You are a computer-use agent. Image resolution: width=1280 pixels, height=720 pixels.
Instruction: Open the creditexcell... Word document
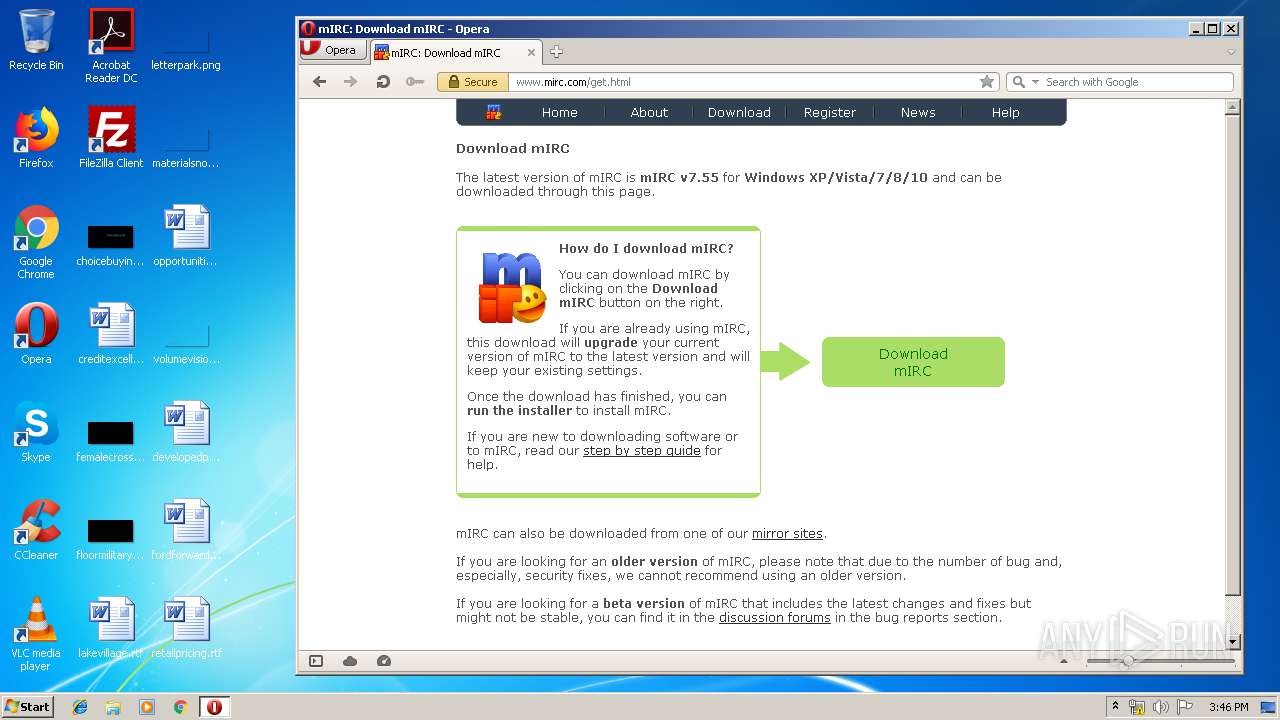click(x=111, y=334)
